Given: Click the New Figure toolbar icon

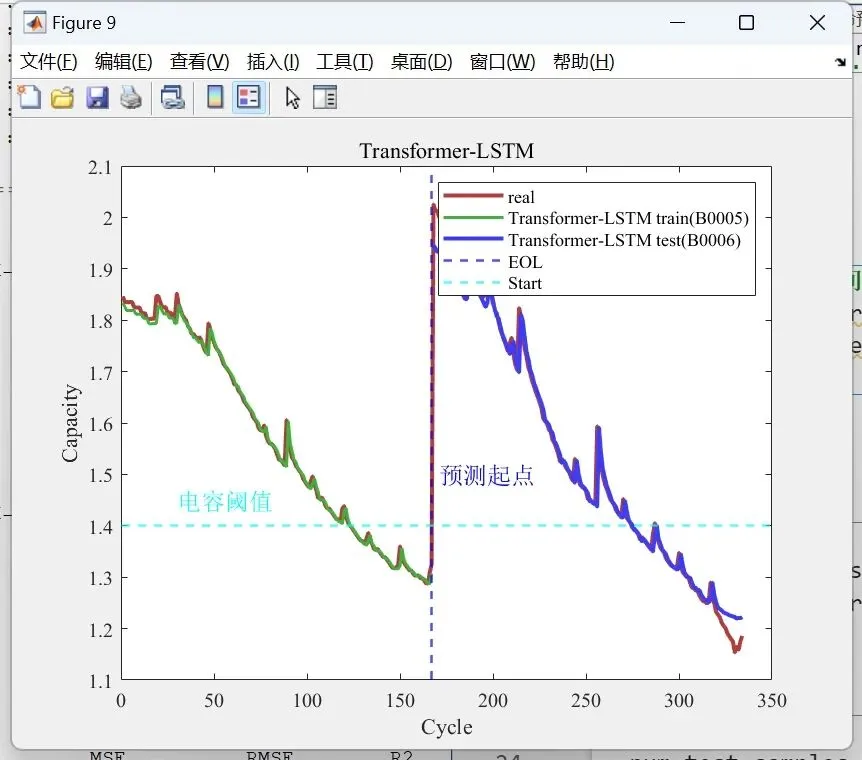Looking at the screenshot, I should pyautogui.click(x=29, y=97).
